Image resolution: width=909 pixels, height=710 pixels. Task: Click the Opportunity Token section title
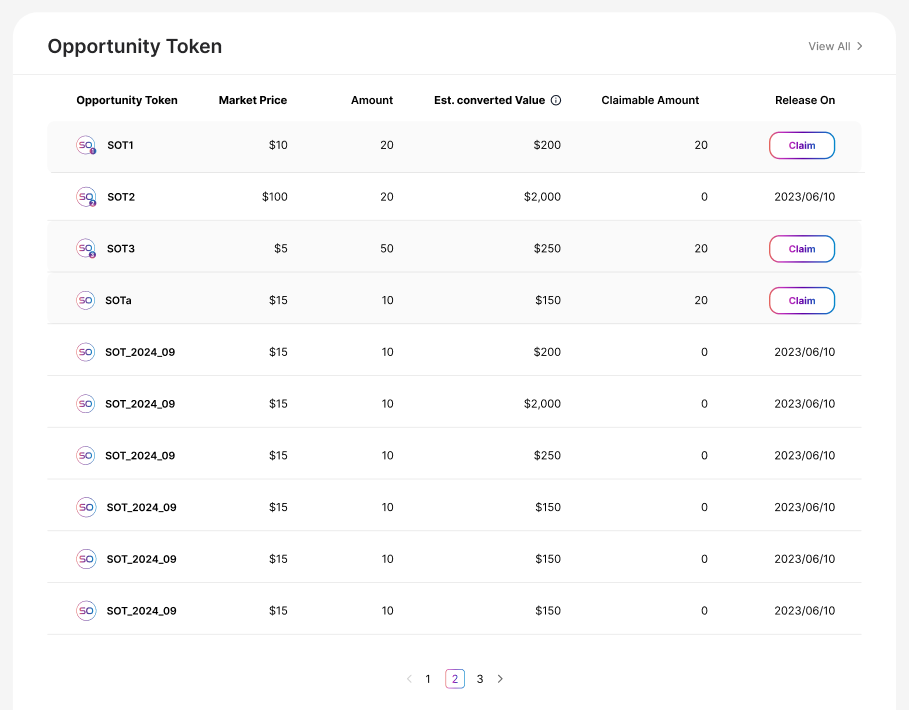click(135, 46)
